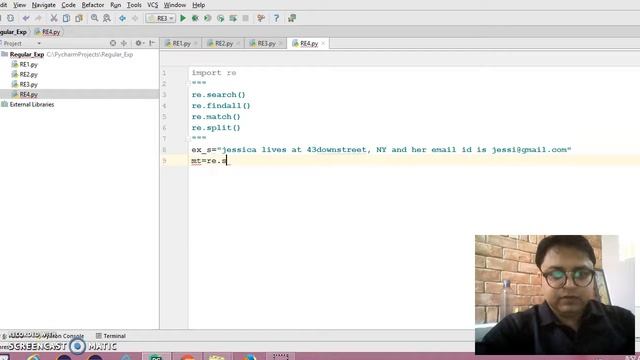Click the re.findall() line in the editor
Viewport: 640px width, 360px height.
click(x=221, y=106)
